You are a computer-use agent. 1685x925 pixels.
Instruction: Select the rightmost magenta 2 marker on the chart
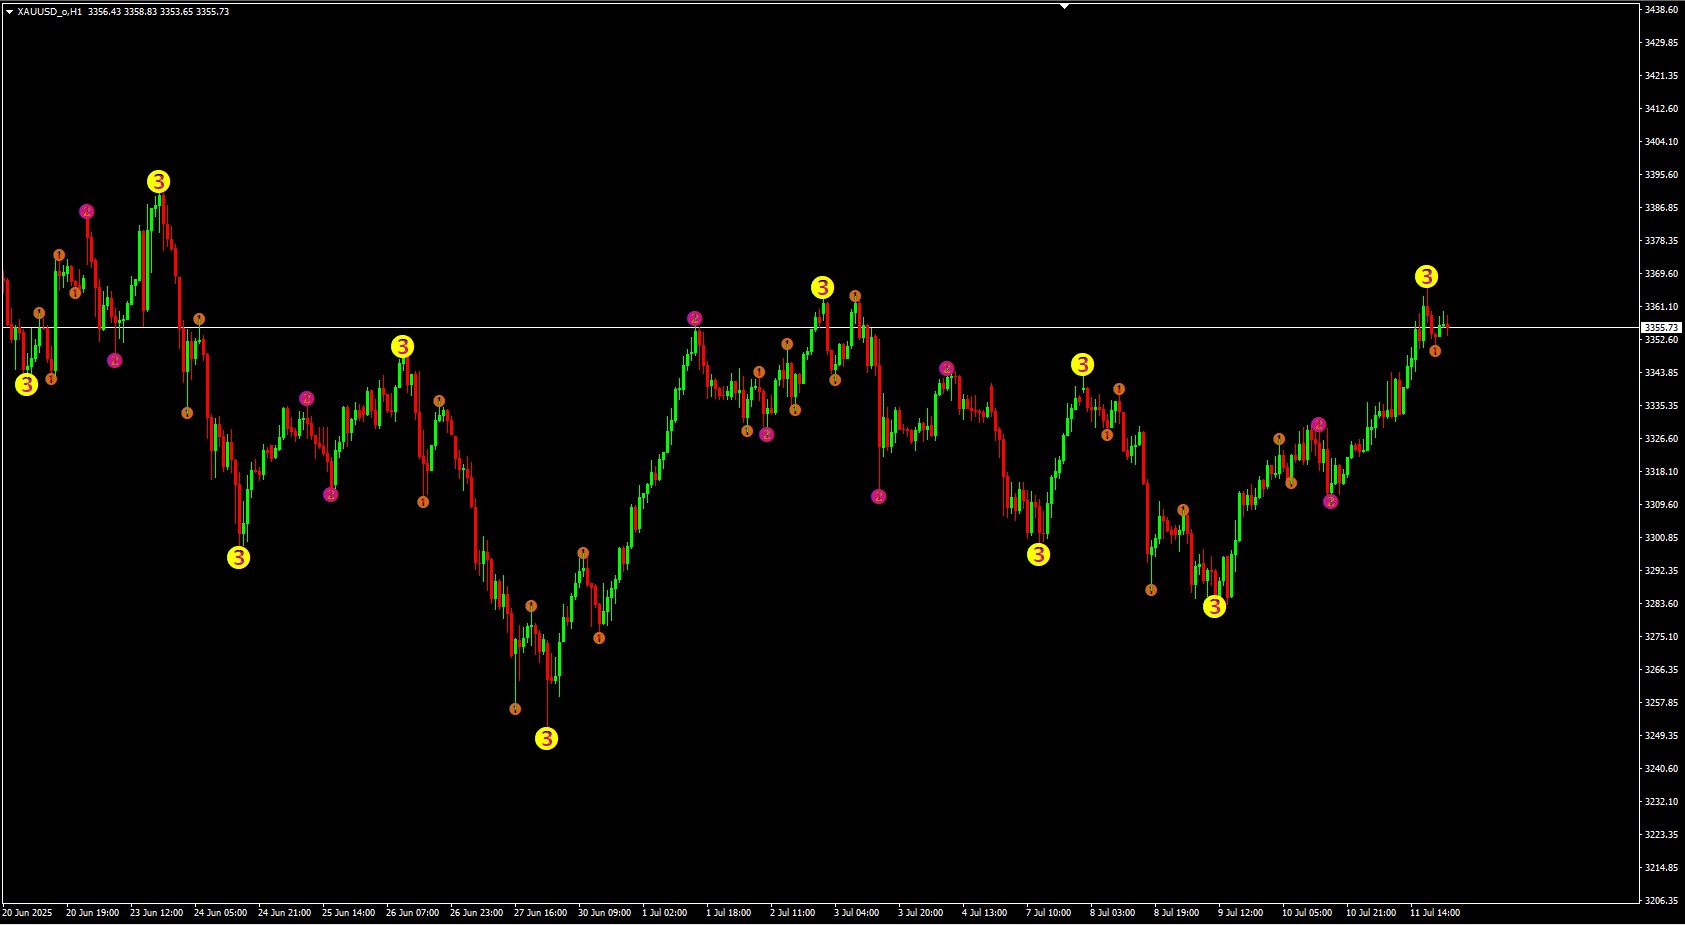pyautogui.click(x=1330, y=502)
